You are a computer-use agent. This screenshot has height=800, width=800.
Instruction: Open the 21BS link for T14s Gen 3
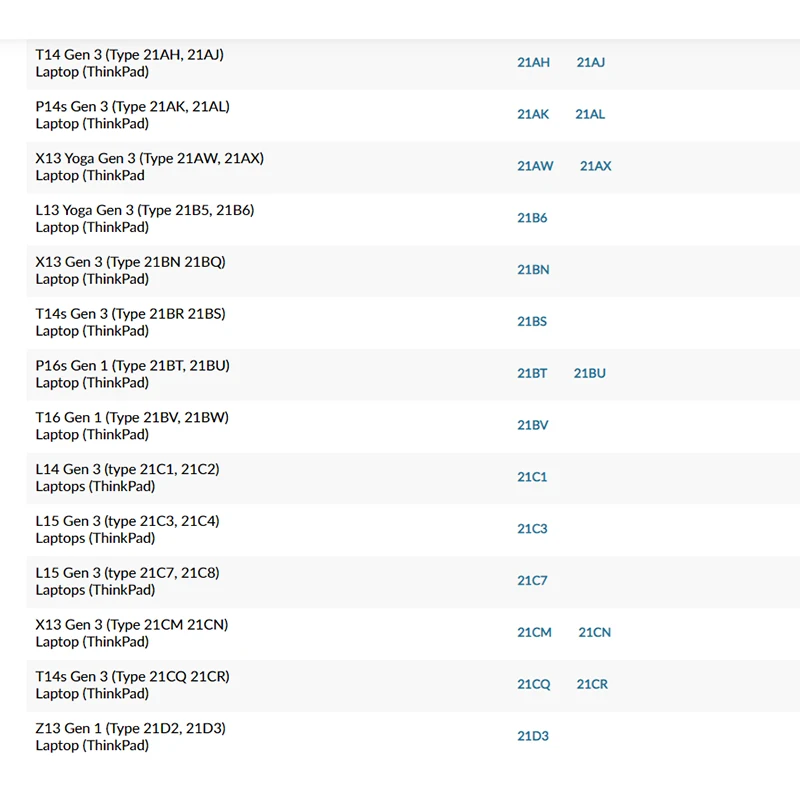coord(532,322)
